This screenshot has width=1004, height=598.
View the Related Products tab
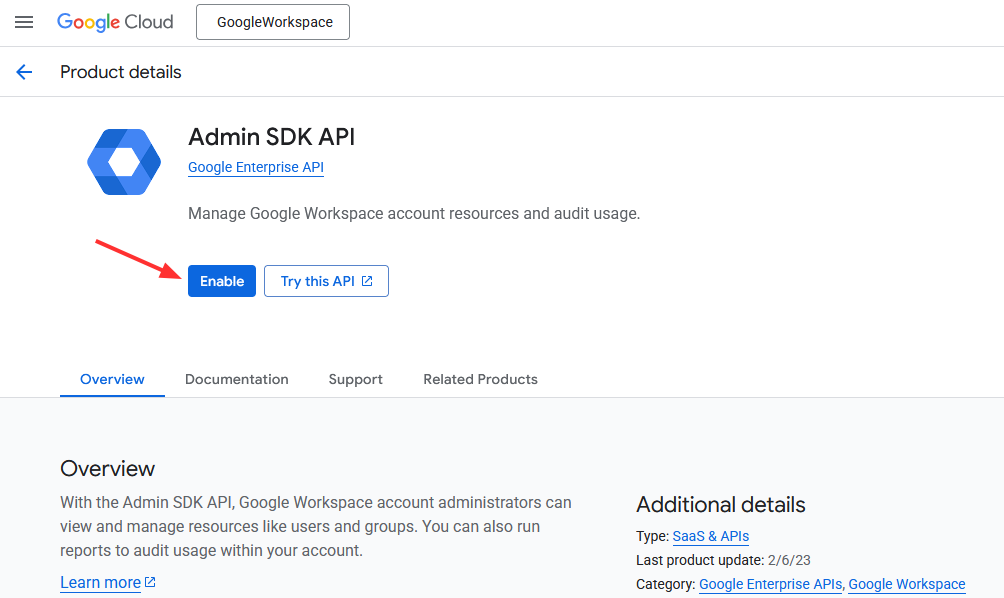click(480, 379)
